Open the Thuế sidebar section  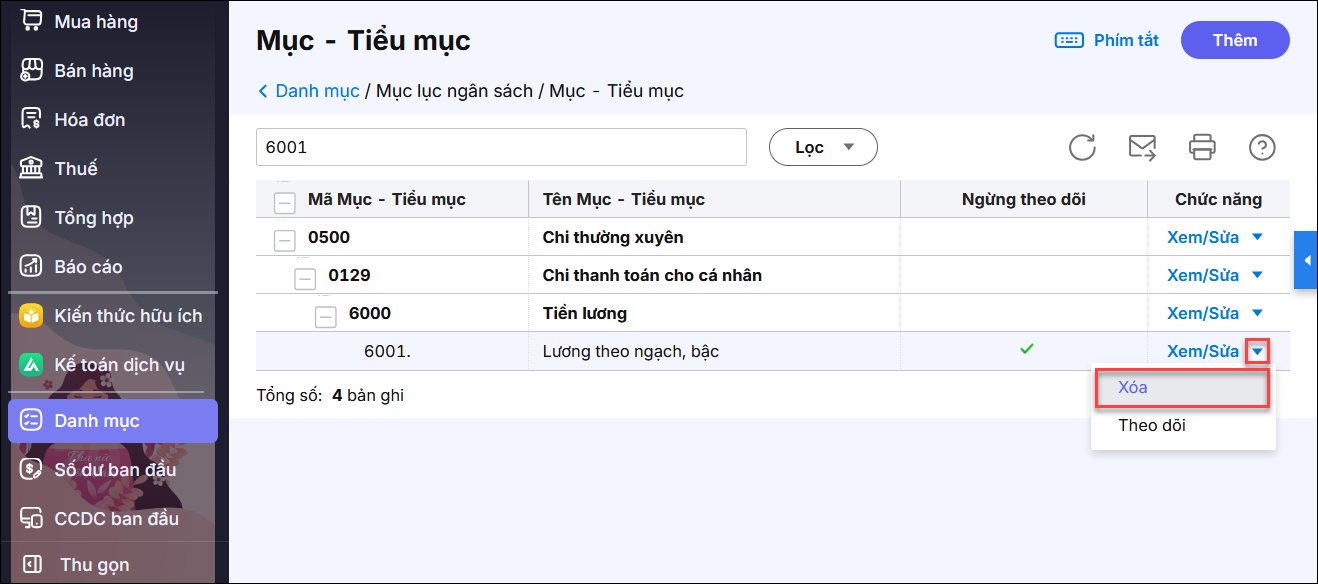coord(75,169)
